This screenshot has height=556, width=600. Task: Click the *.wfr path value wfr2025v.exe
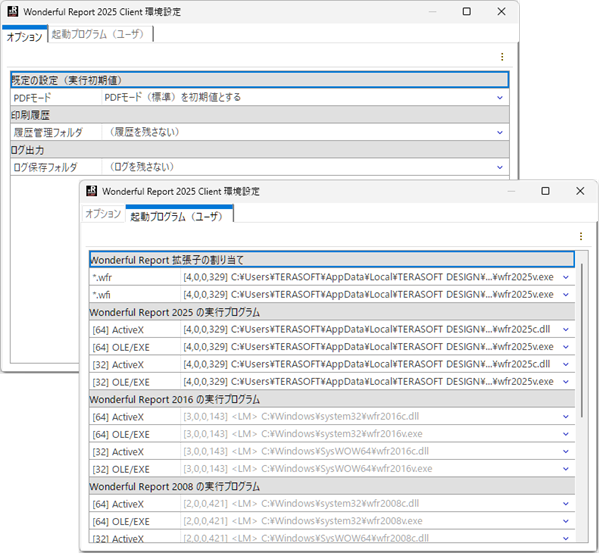point(368,277)
